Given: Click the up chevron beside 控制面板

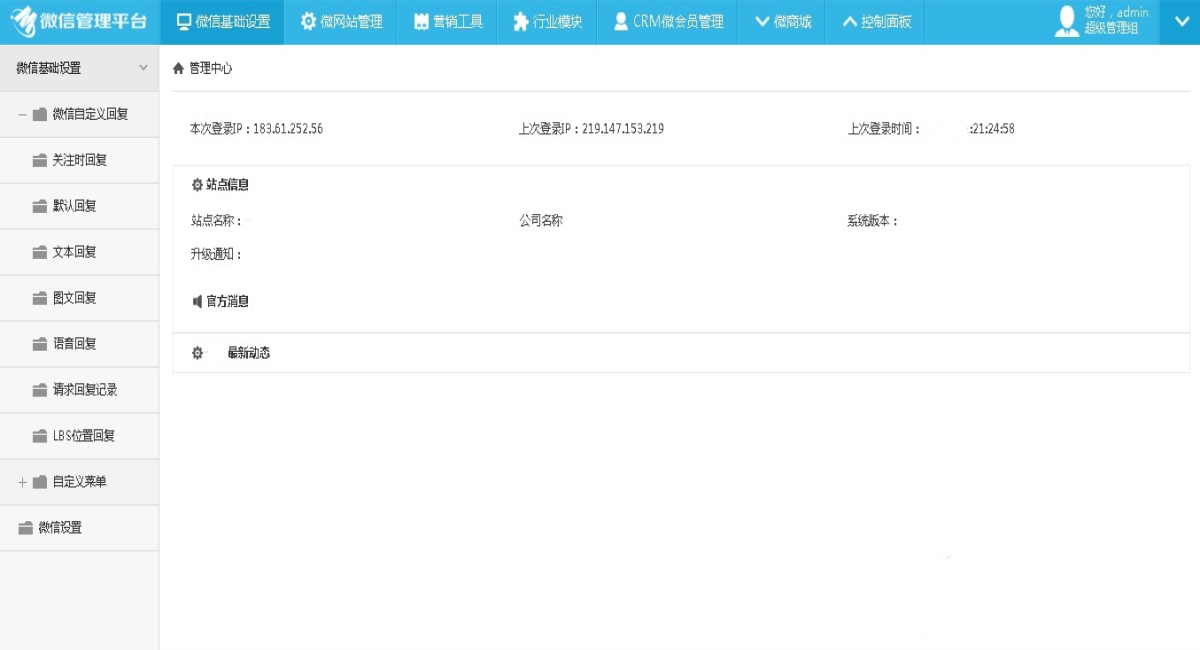Looking at the screenshot, I should pyautogui.click(x=850, y=21).
